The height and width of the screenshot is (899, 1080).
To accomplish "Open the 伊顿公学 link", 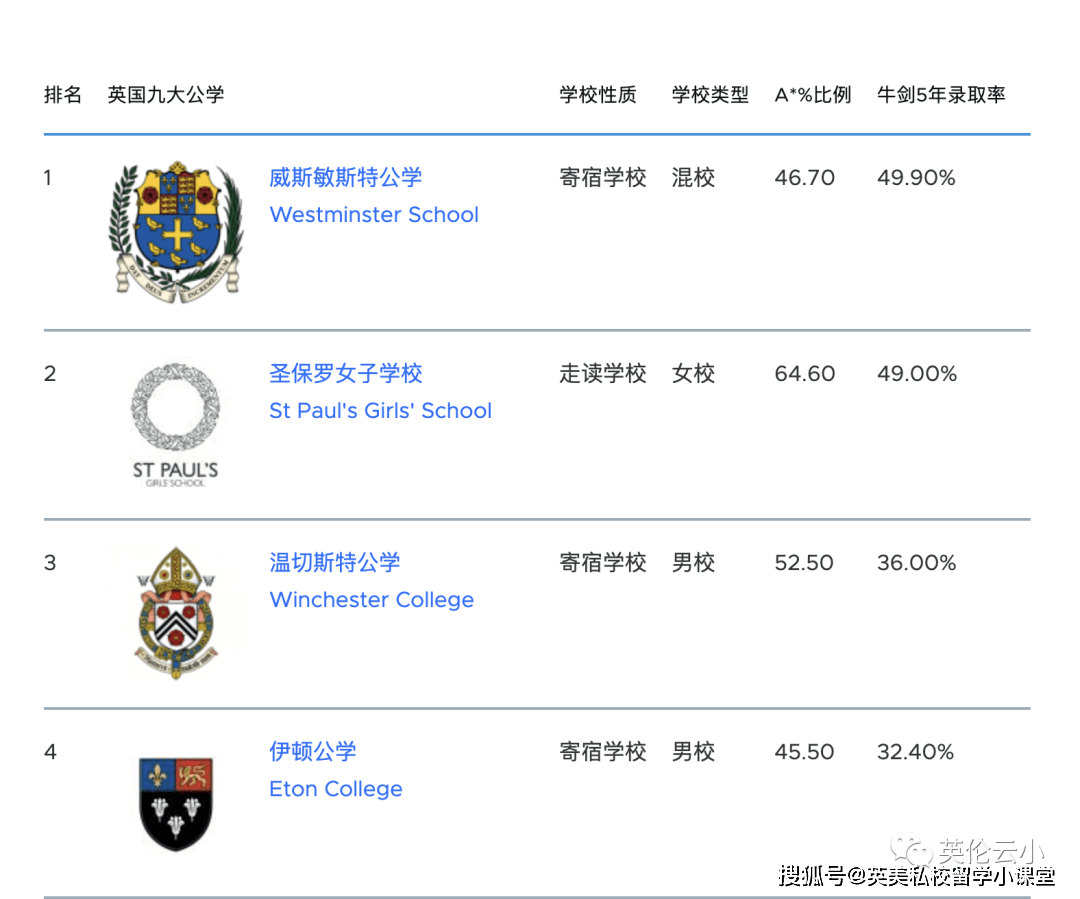I will pos(313,752).
